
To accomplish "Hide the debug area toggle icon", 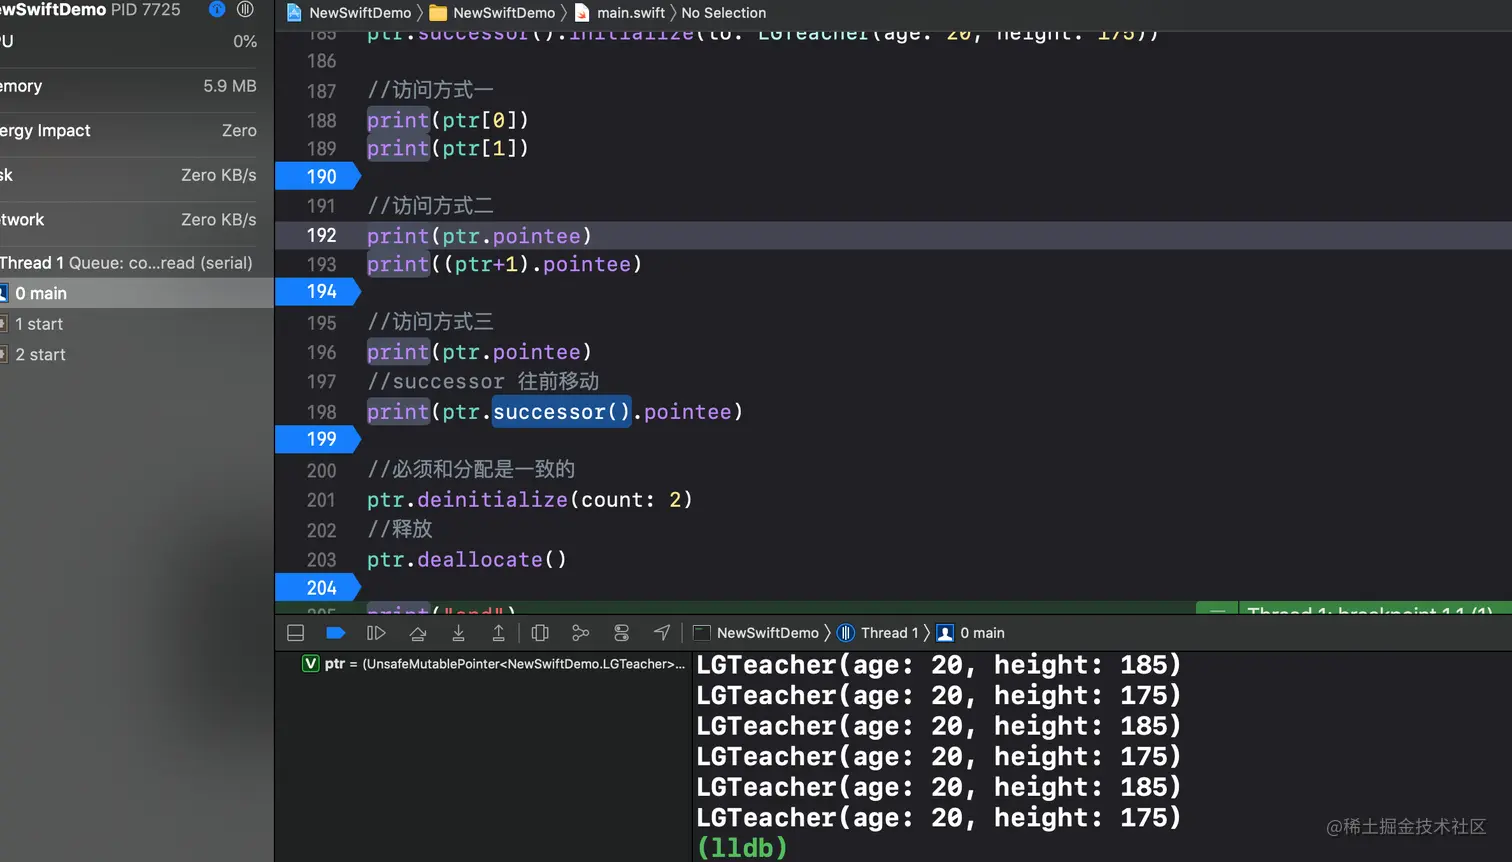I will [295, 633].
